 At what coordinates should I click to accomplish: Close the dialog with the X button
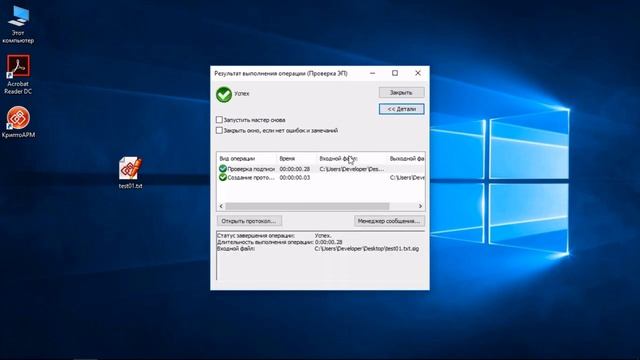click(418, 73)
